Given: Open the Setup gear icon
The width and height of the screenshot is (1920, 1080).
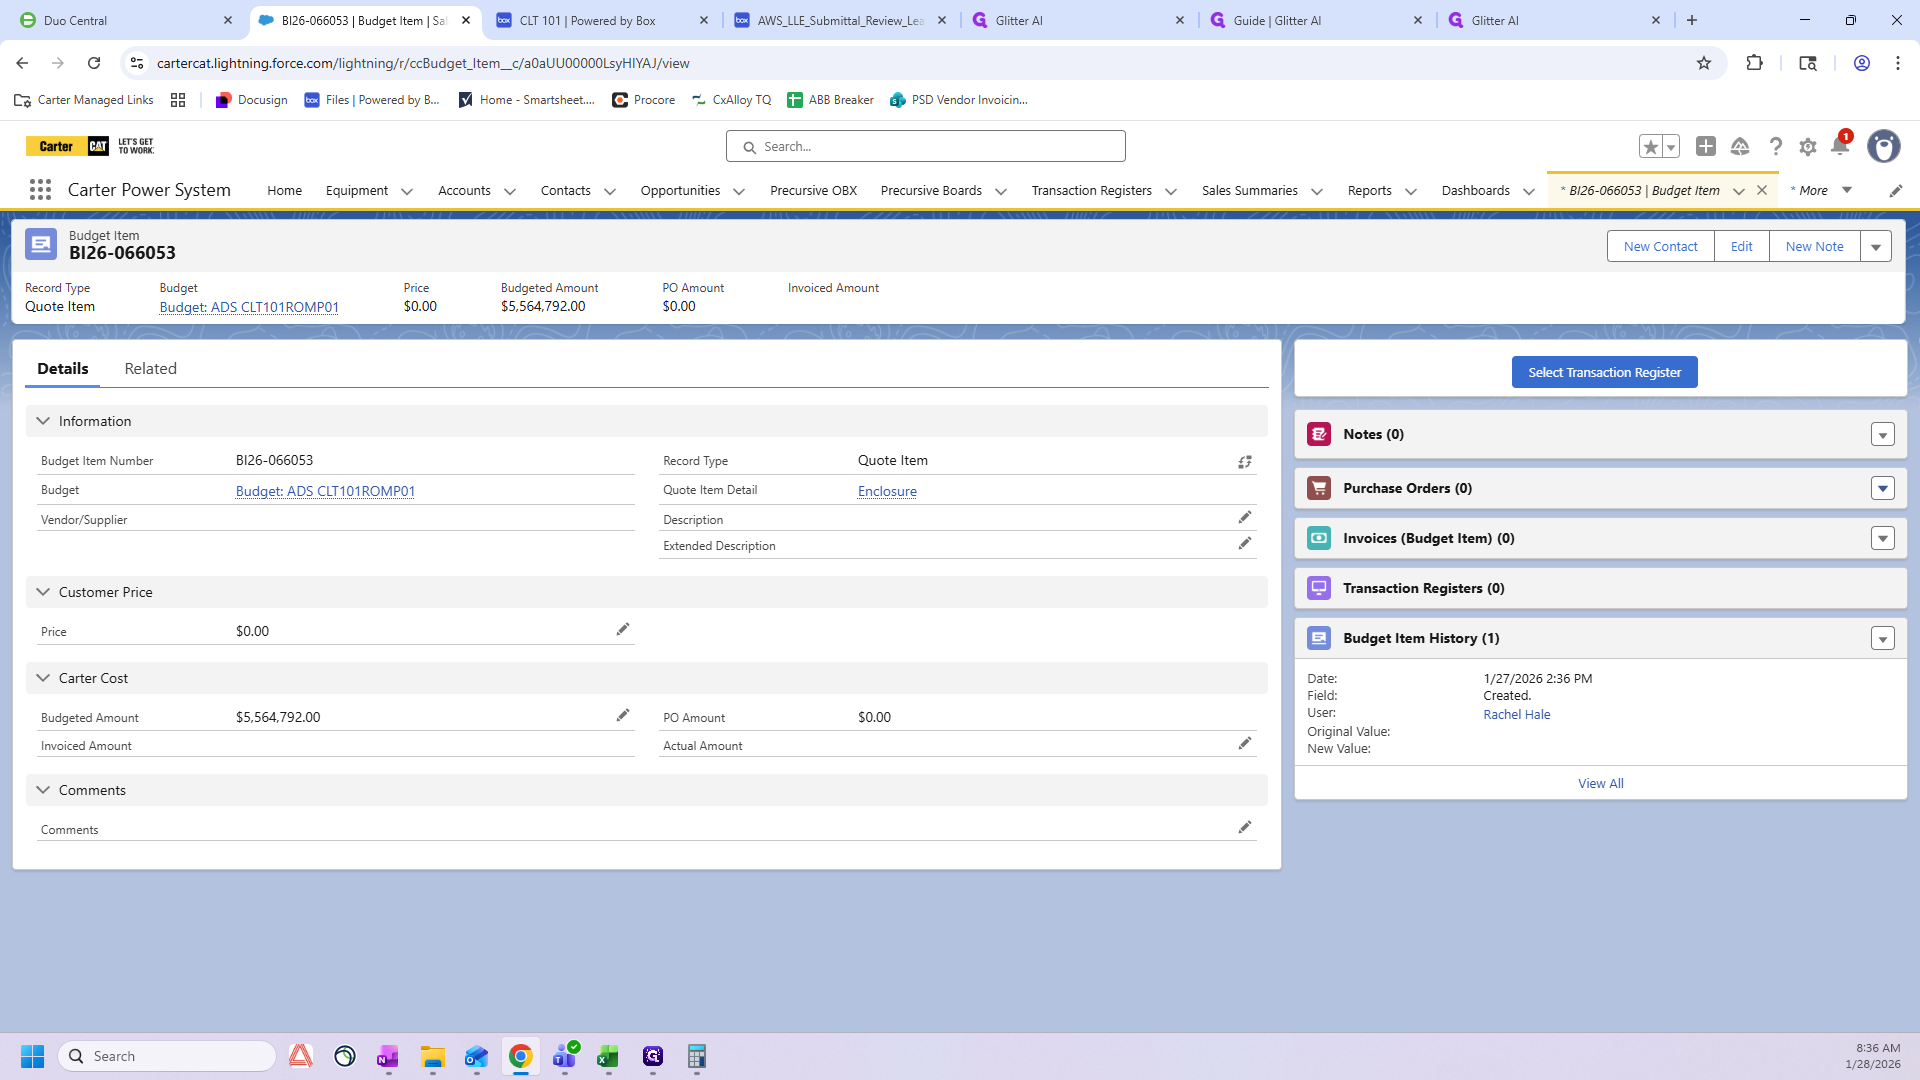Looking at the screenshot, I should point(1807,147).
